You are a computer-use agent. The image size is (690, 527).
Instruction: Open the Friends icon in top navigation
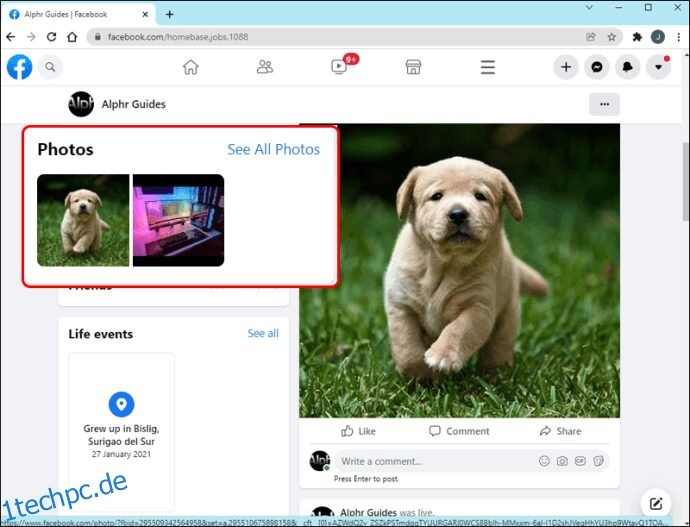(265, 67)
